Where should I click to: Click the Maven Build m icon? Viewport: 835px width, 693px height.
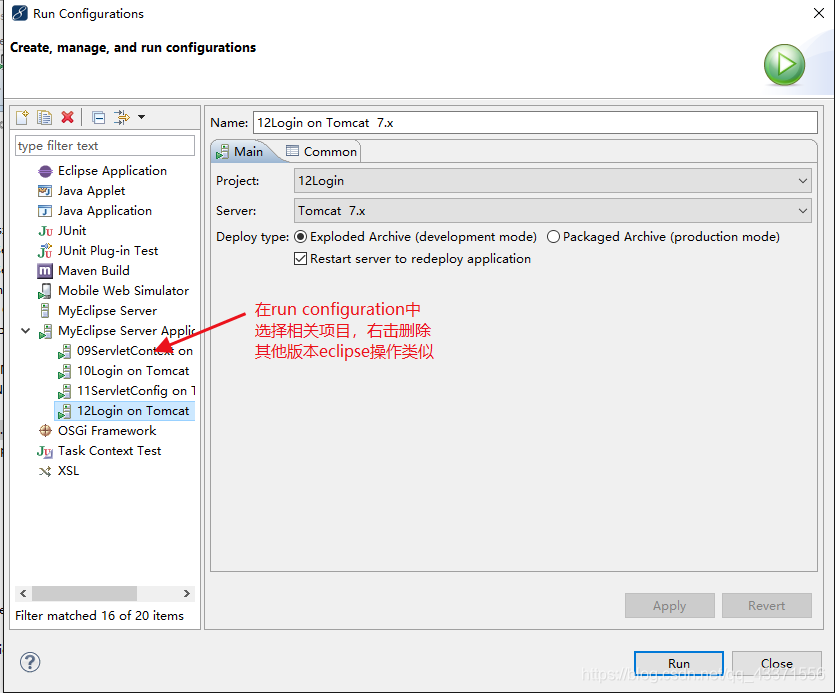(45, 271)
